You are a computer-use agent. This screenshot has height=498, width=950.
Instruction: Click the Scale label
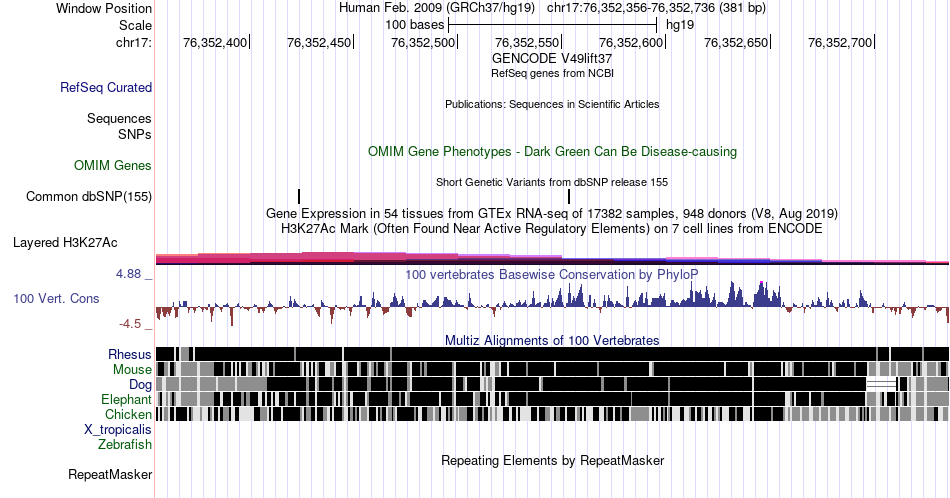[x=136, y=25]
